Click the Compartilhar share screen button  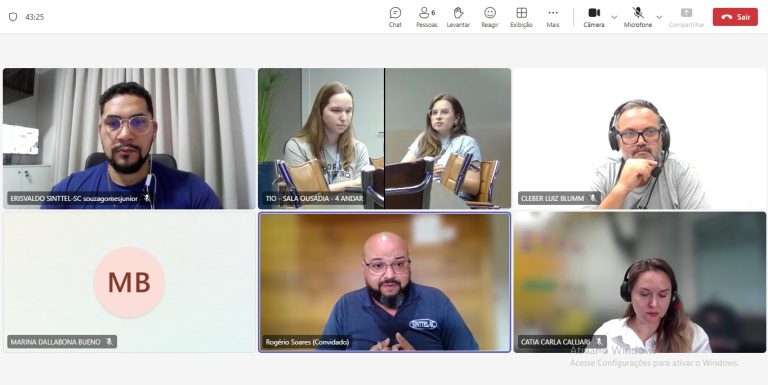click(686, 17)
